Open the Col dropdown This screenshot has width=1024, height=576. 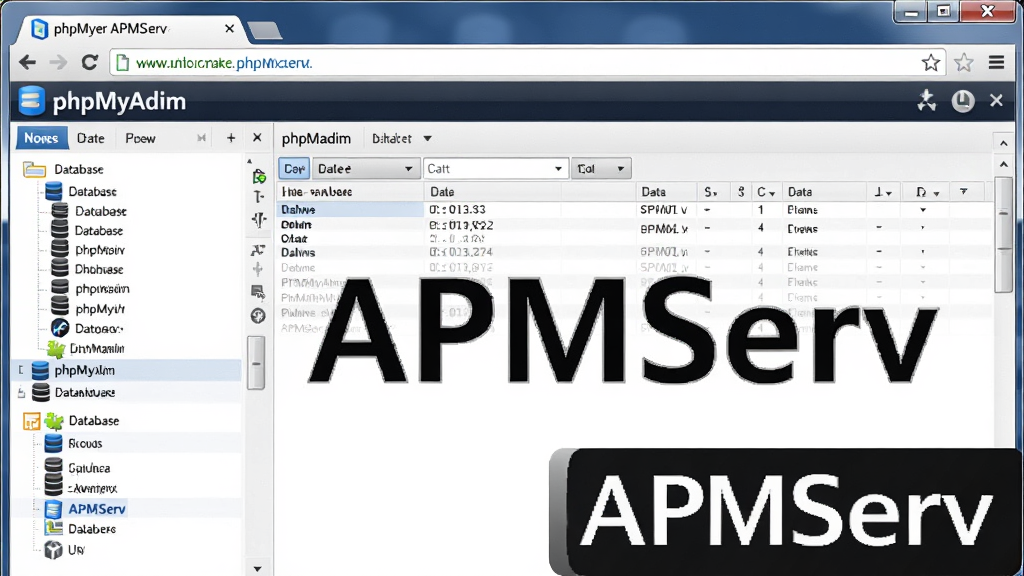pos(601,168)
